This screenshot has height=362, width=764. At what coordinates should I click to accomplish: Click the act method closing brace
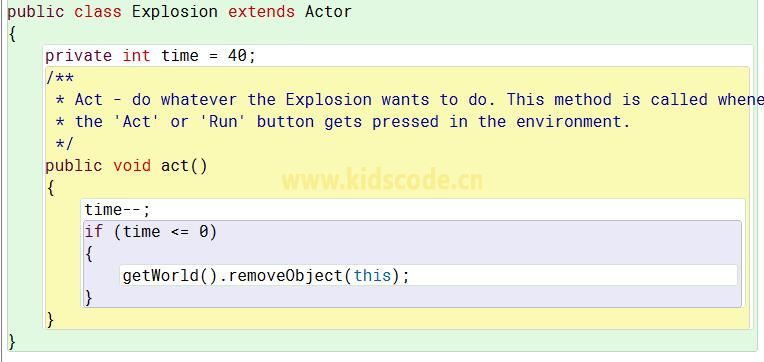50,320
